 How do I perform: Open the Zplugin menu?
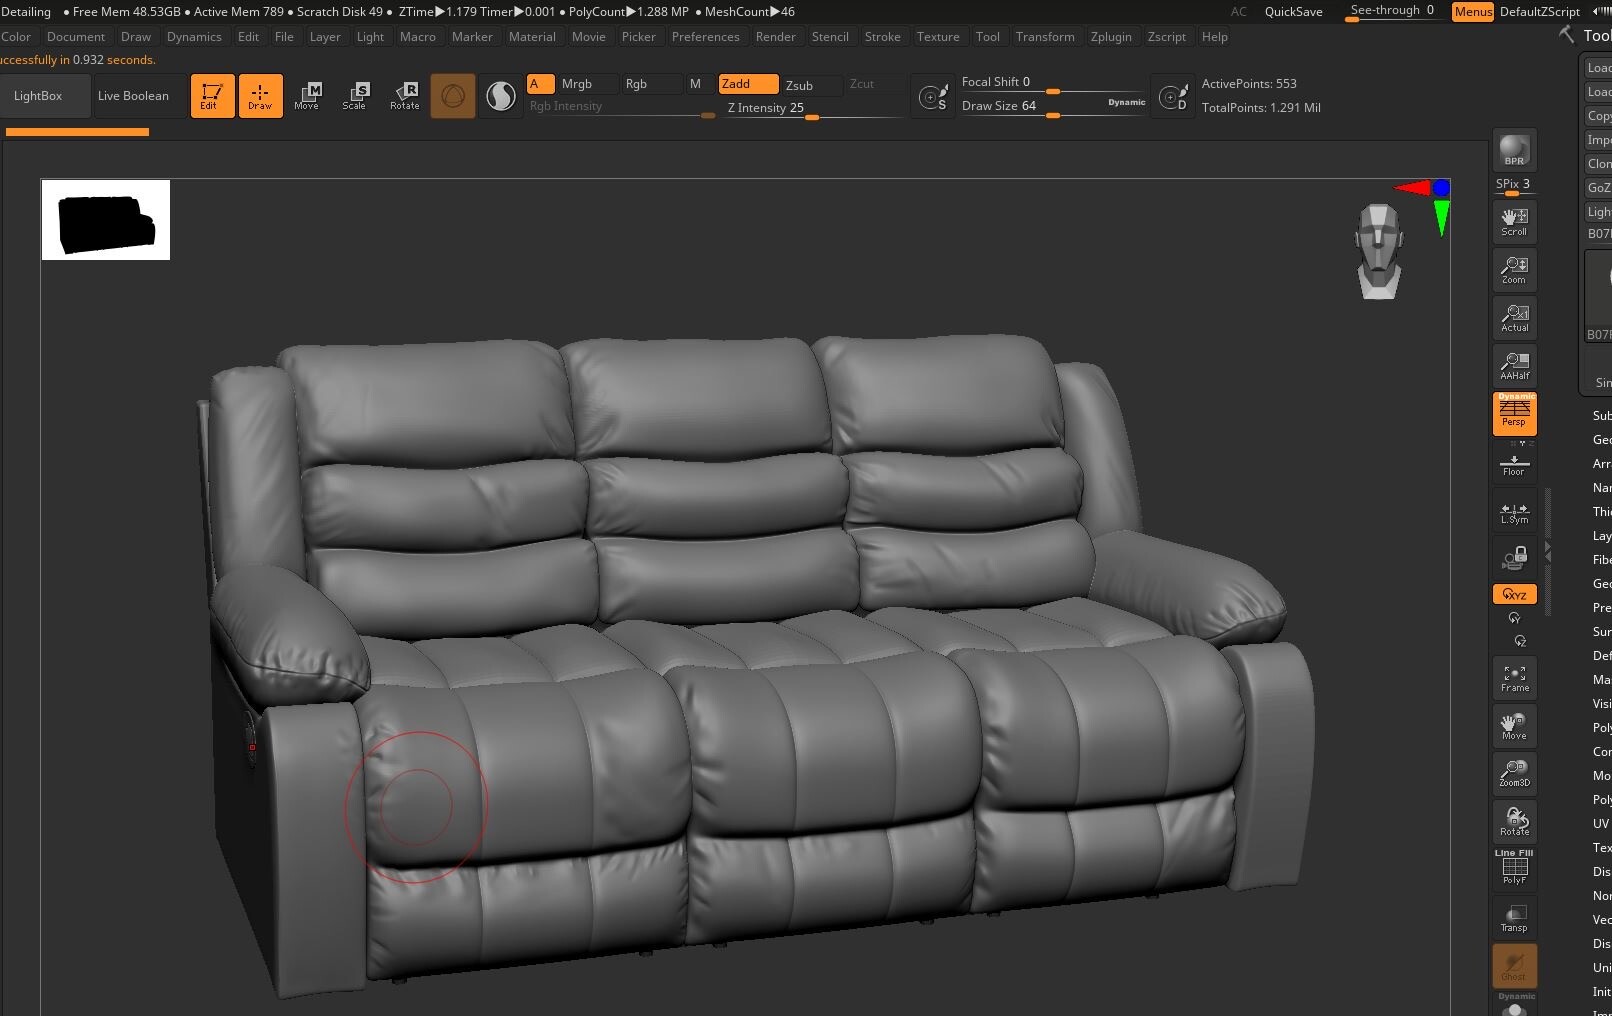click(1112, 37)
